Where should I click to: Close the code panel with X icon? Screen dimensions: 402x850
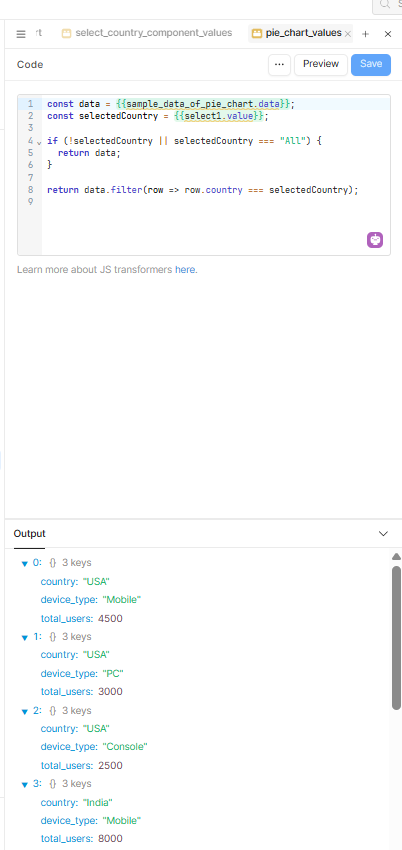388,34
